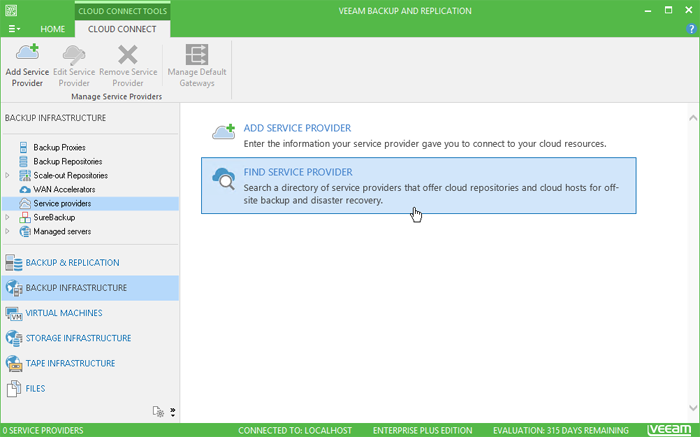
Task: Click the Add Service Provider heading link
Action: (297, 128)
